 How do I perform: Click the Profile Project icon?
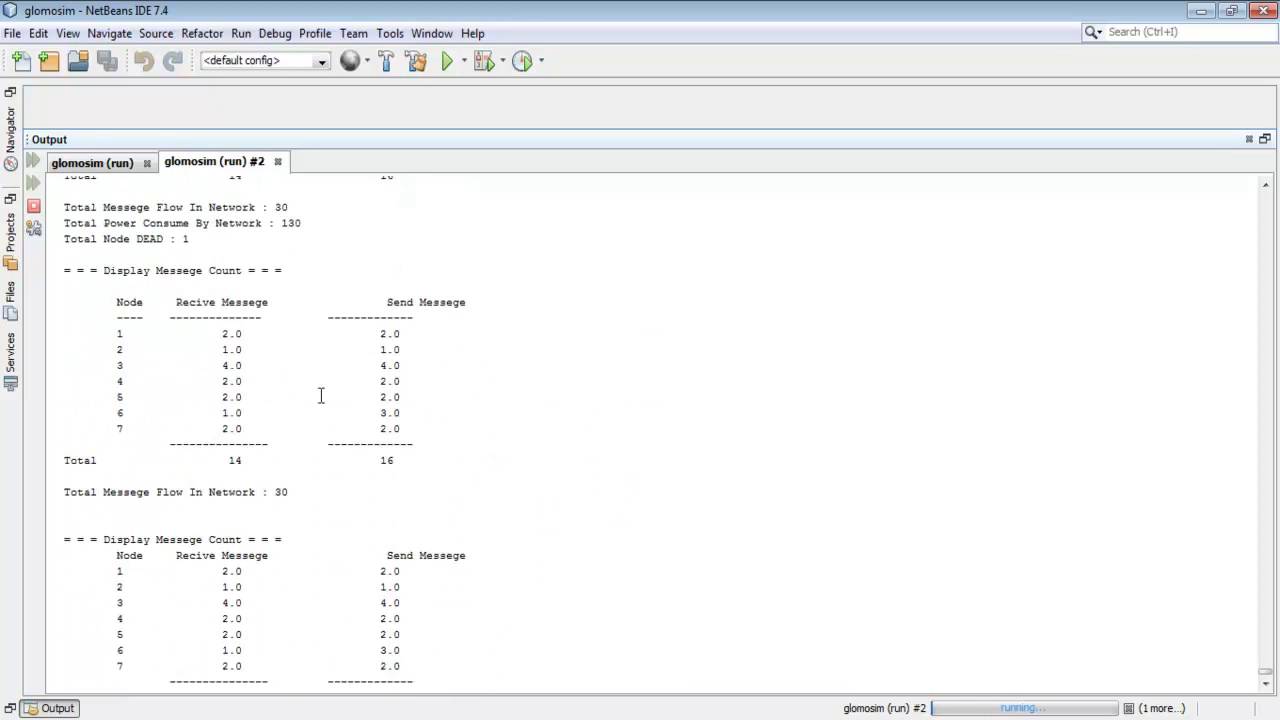point(522,61)
